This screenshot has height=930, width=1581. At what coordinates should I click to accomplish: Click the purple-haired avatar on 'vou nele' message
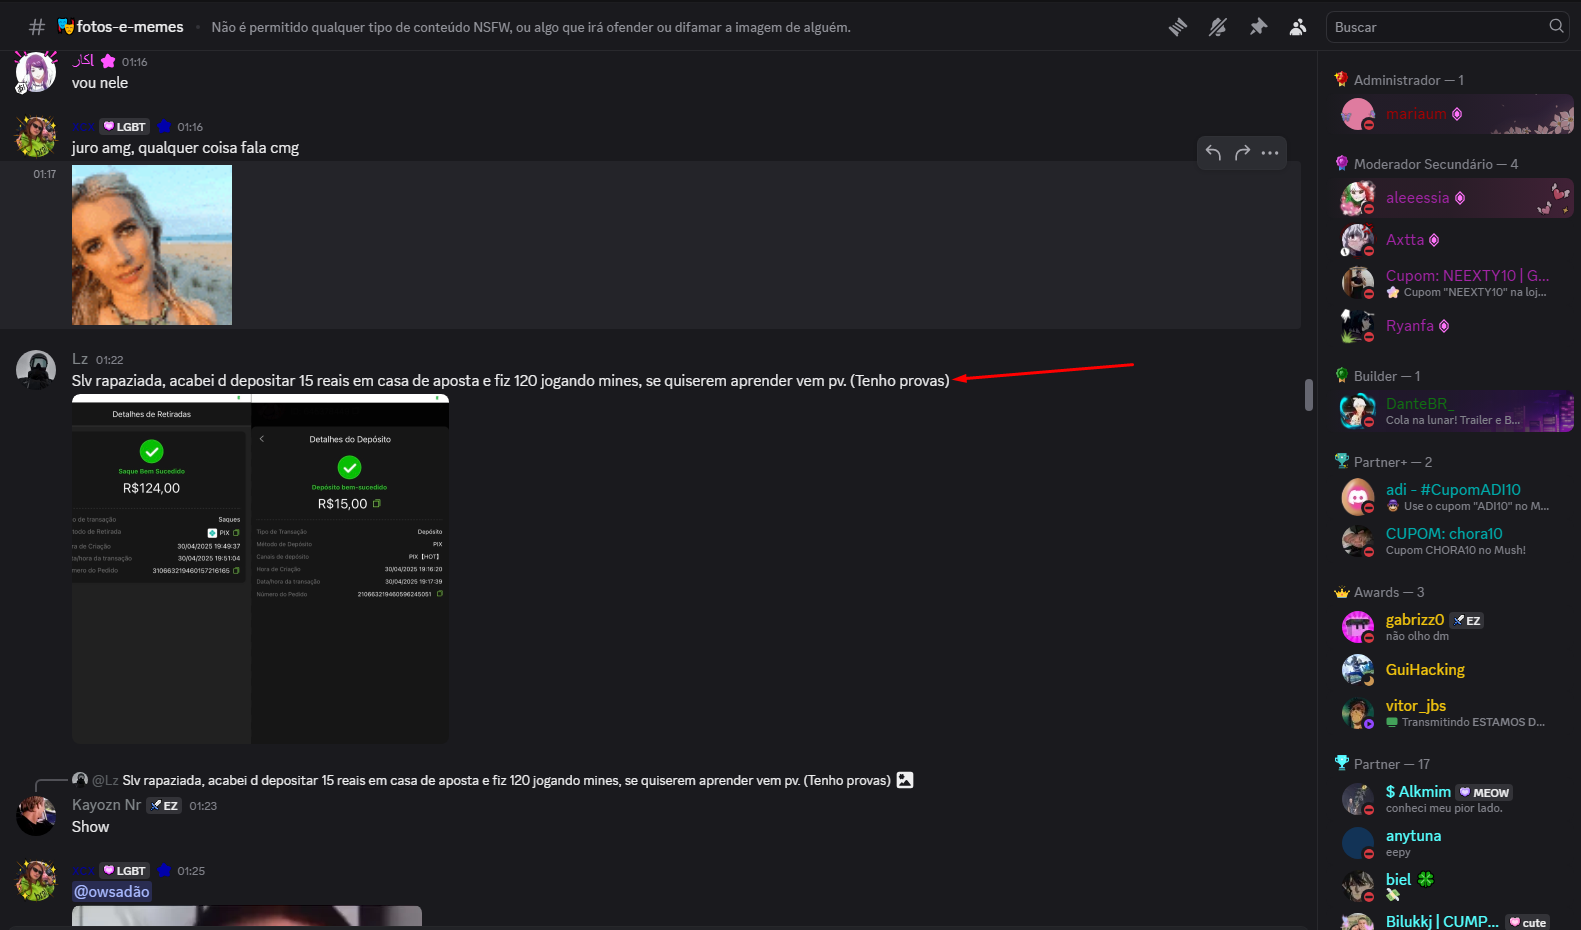click(36, 72)
